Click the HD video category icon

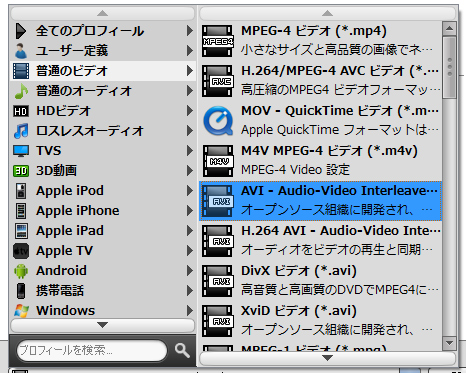[21, 111]
